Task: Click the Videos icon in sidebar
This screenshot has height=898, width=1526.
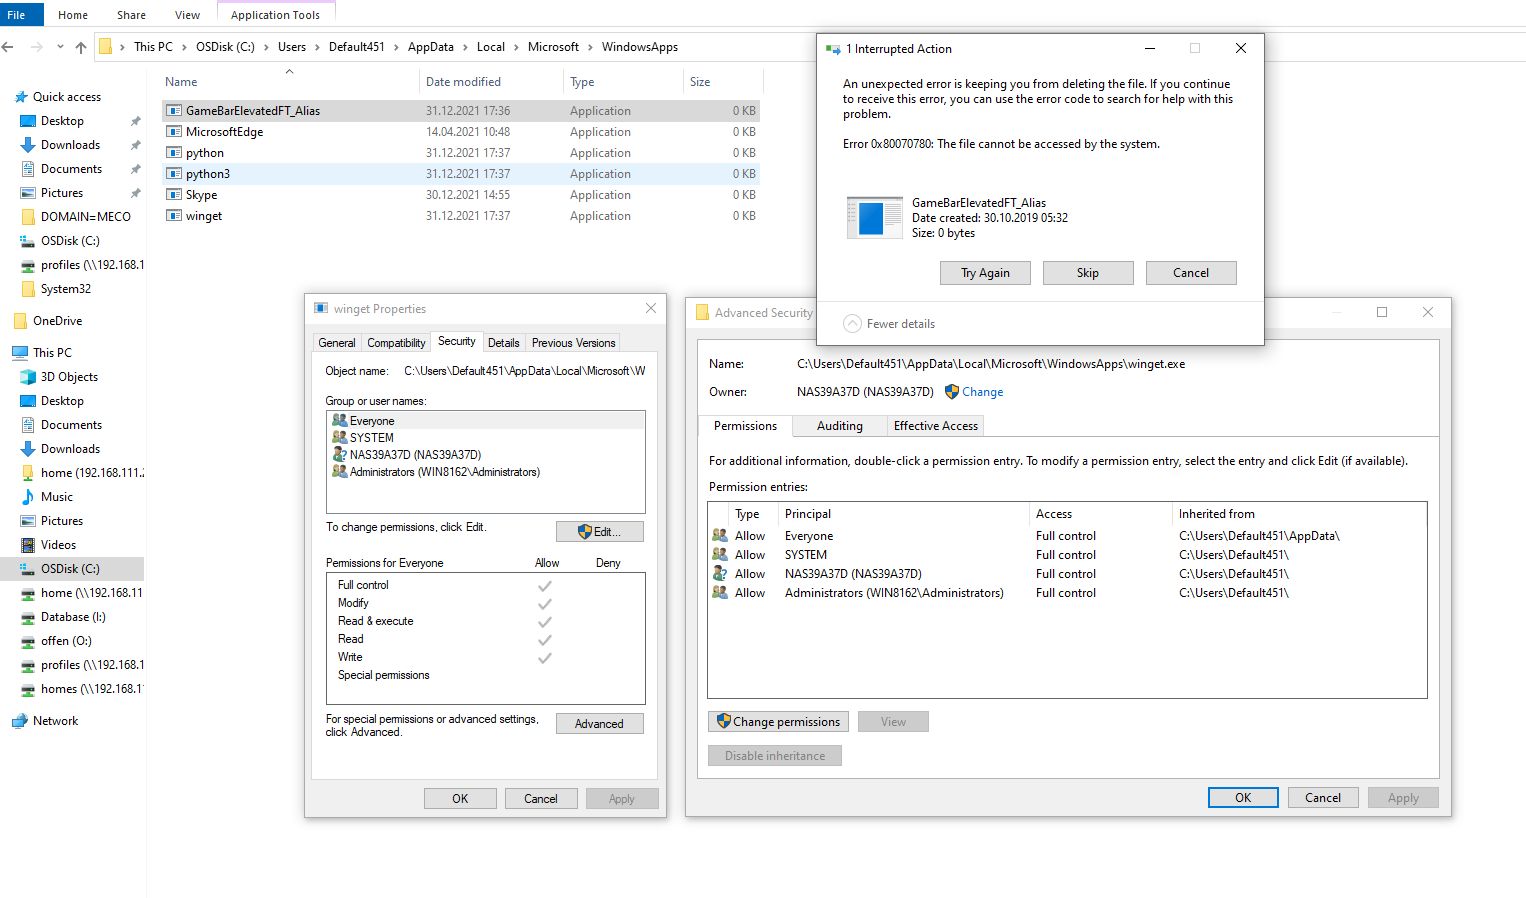Action: coord(28,545)
